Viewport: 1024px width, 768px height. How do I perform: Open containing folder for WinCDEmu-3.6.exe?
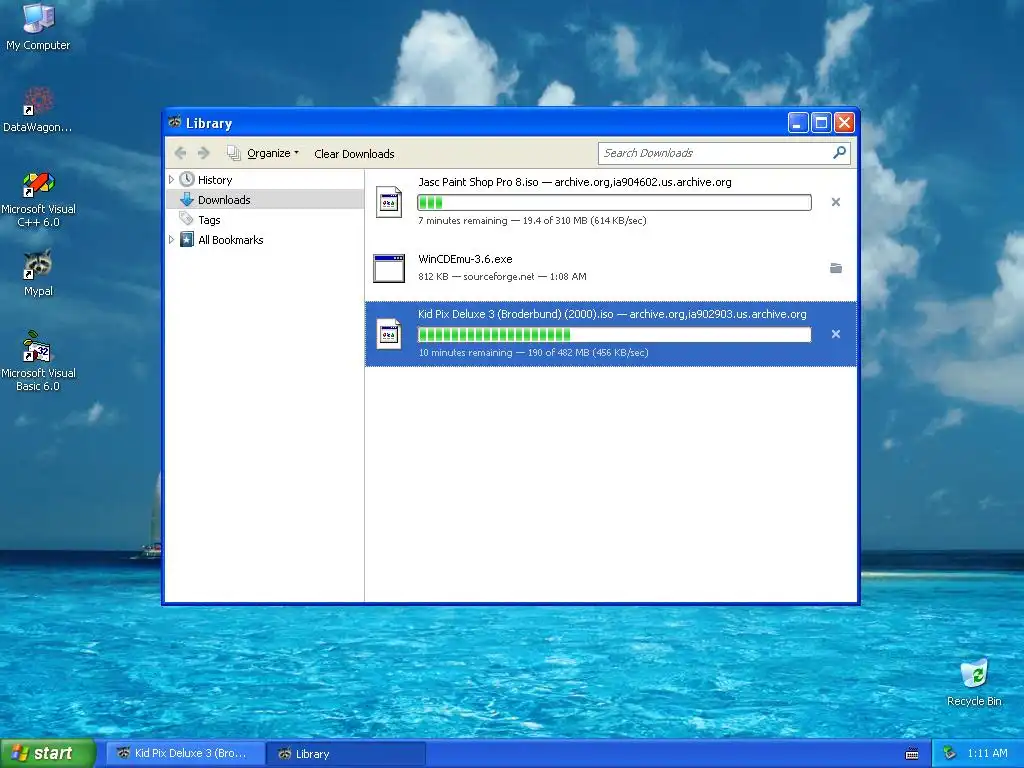coord(835,268)
